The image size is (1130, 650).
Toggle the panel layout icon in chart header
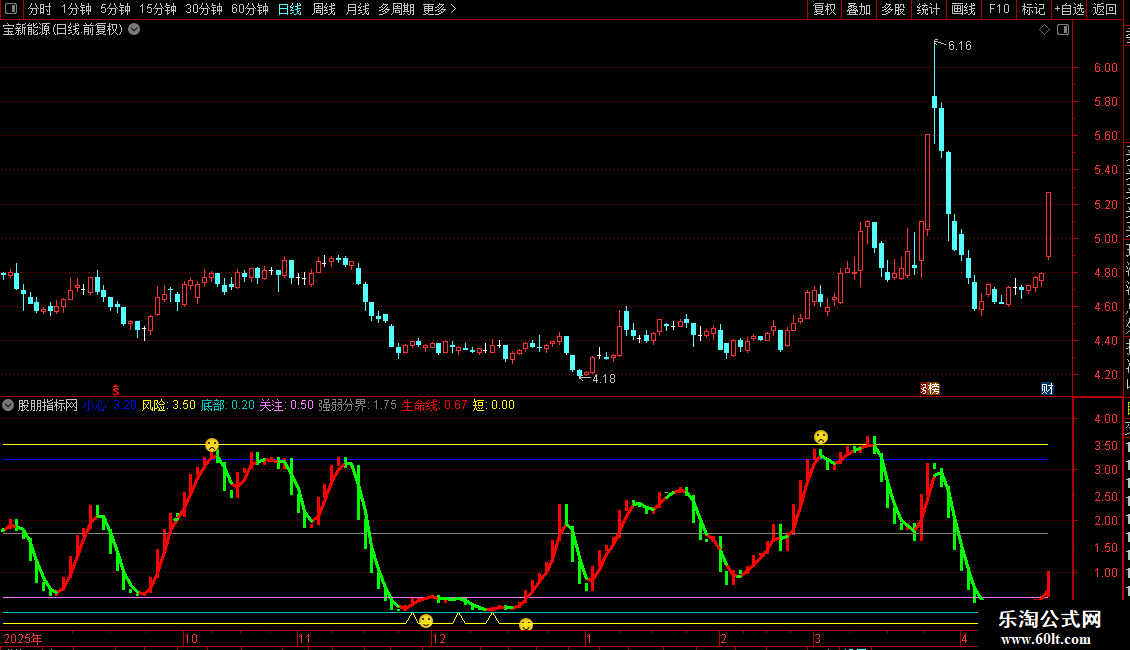(1063, 30)
